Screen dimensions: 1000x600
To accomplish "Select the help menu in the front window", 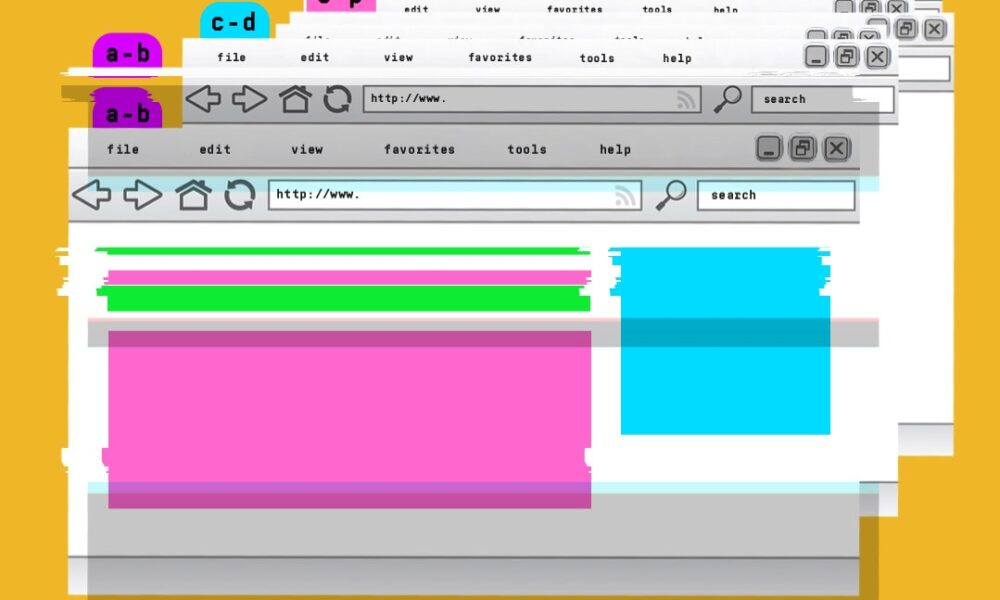I will 615,150.
